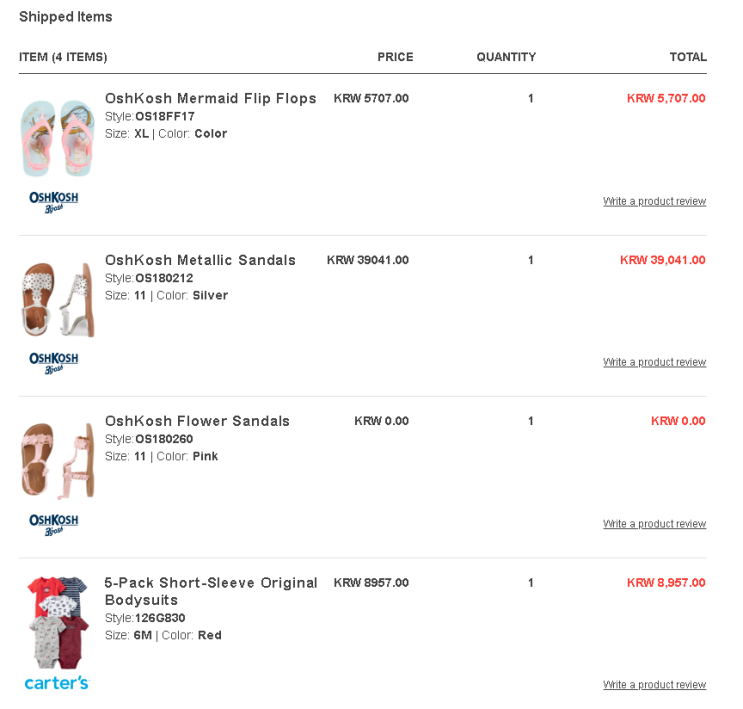Write a product review for Bodysuits
Image resolution: width=743 pixels, height=709 pixels.
tap(654, 685)
